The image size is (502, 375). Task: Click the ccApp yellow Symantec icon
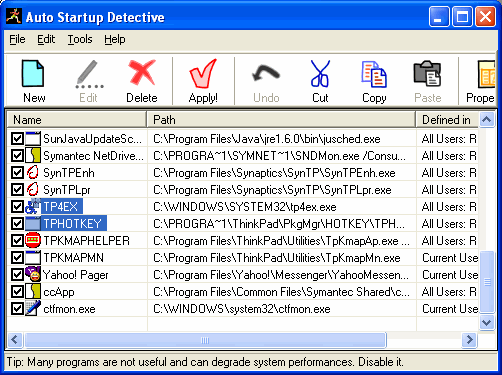point(33,291)
